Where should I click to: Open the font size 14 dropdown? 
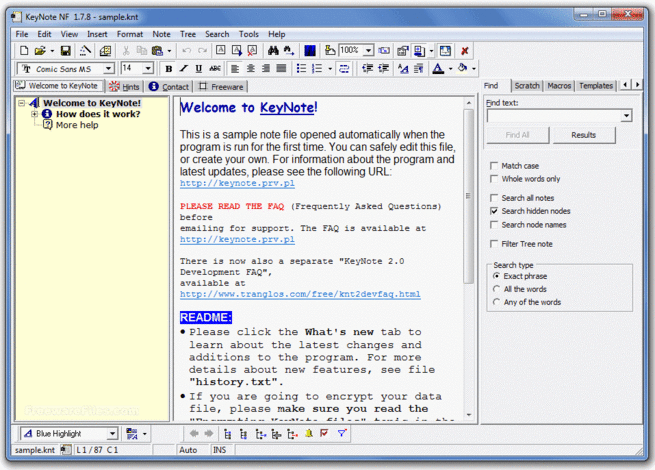pos(148,69)
